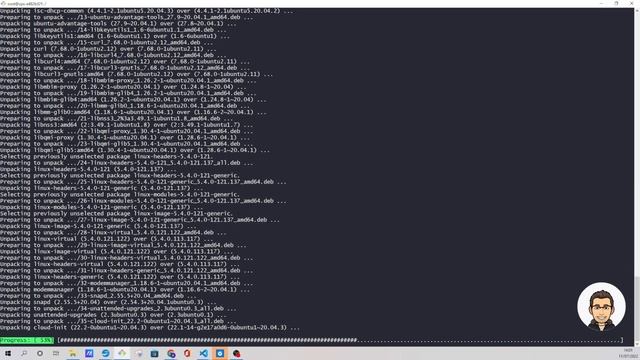Click the apt hash progress bar
Viewport: 640px width, 360px height.
click(x=340, y=340)
